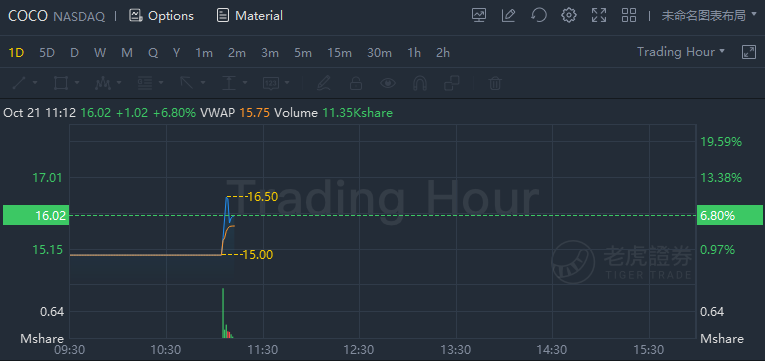Open the Options button
The width and height of the screenshot is (765, 361).
pyautogui.click(x=161, y=16)
